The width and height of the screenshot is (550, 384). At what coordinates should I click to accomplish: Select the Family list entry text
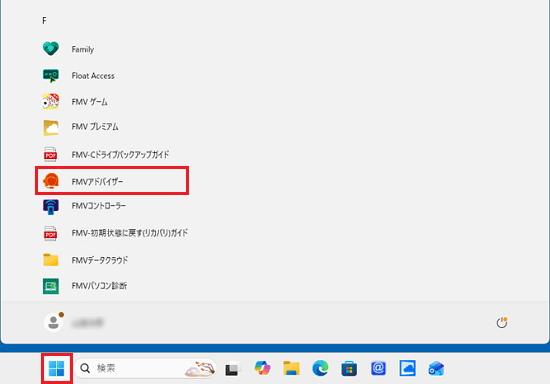83,49
